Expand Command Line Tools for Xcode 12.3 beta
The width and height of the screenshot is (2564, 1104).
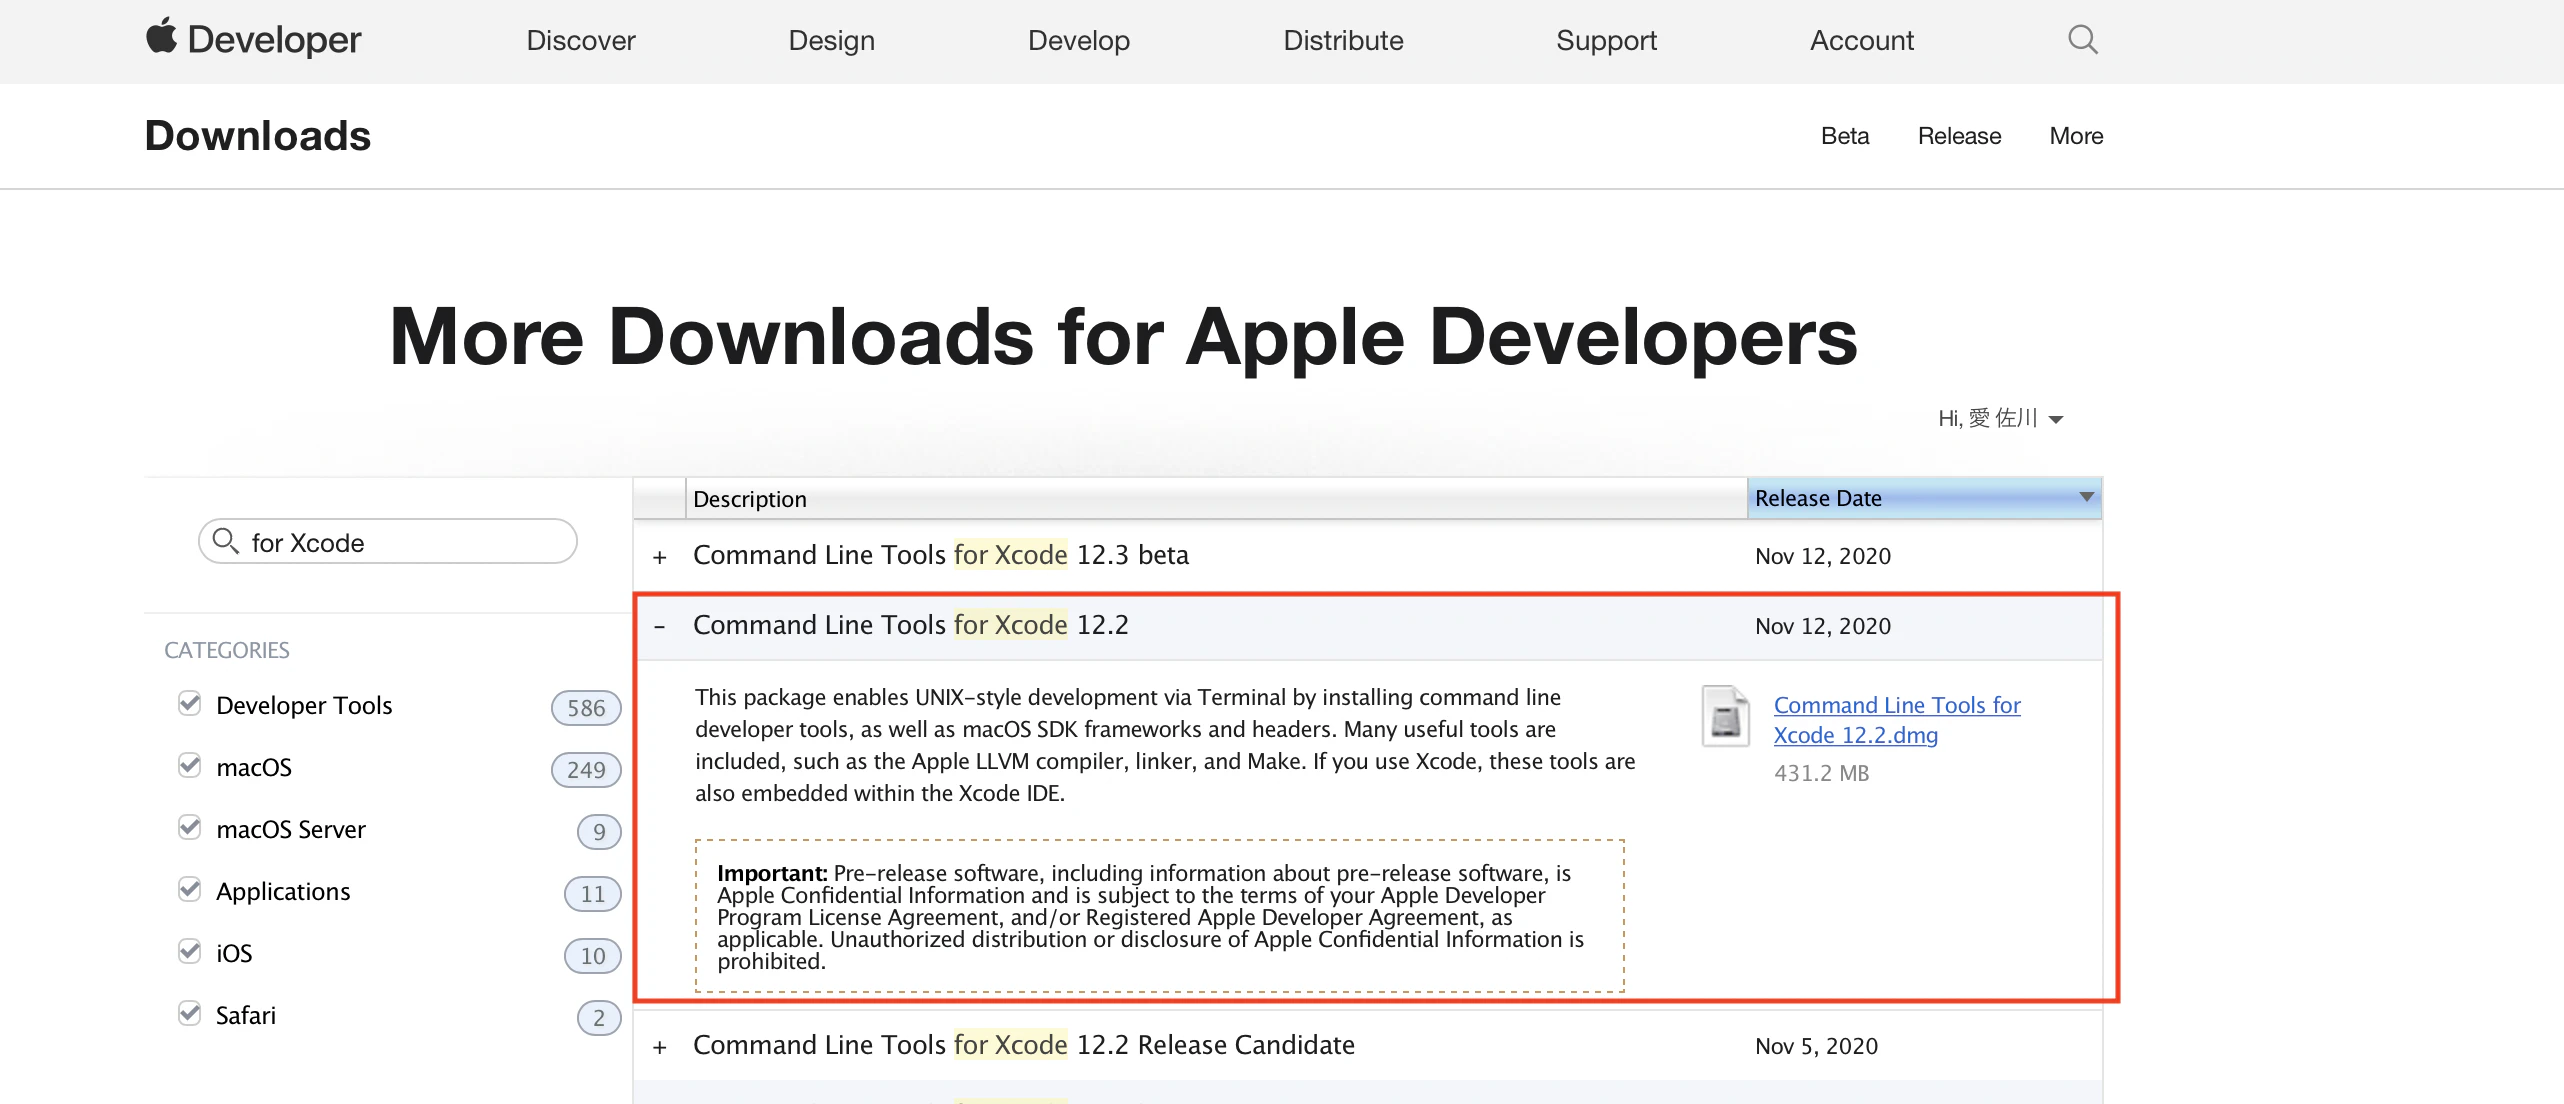tap(660, 557)
